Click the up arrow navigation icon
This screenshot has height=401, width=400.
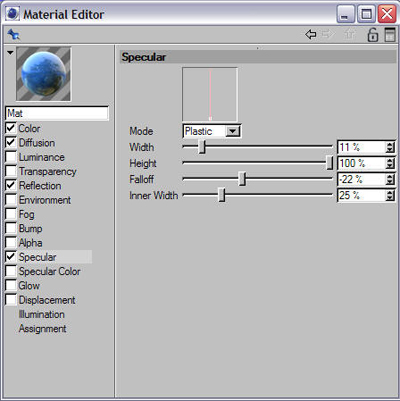point(350,34)
